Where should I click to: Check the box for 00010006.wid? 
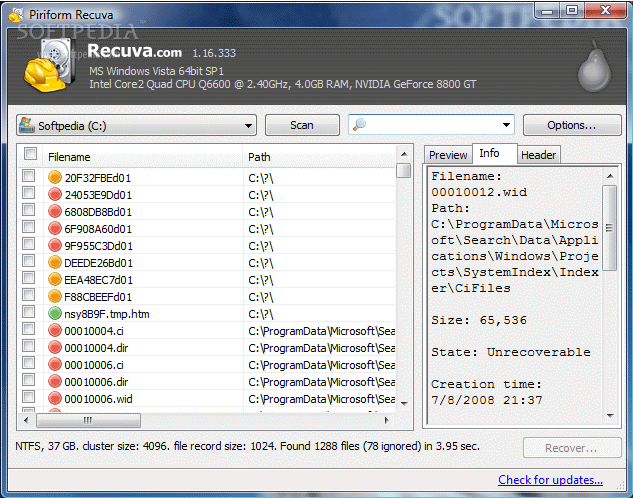pyautogui.click(x=29, y=396)
